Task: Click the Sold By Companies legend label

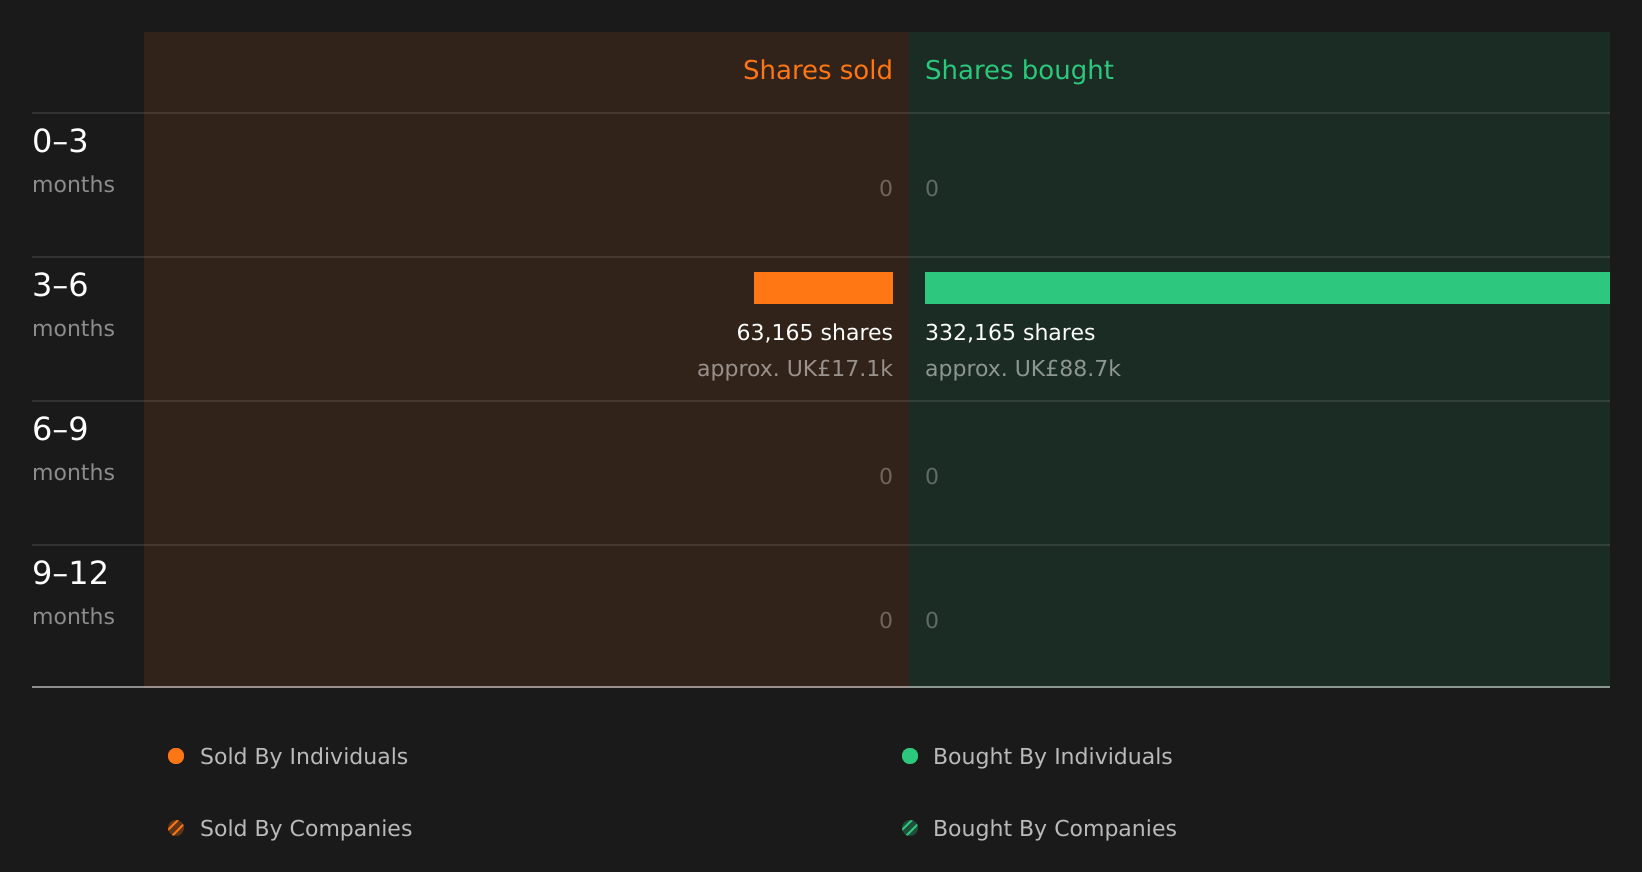Action: [x=306, y=829]
